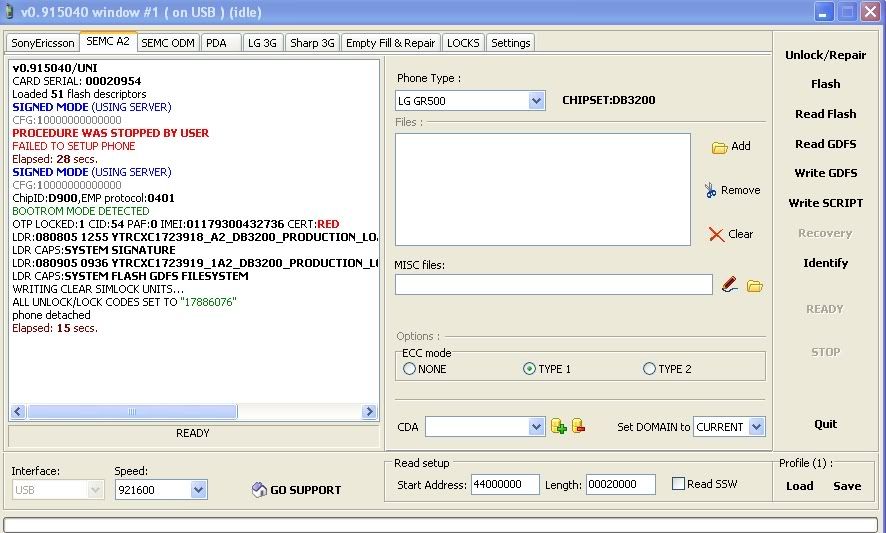This screenshot has height=533, width=886.
Task: Click the "WRITING CLEAR SIMLOCK UNITS..." log line
Action: (98, 289)
